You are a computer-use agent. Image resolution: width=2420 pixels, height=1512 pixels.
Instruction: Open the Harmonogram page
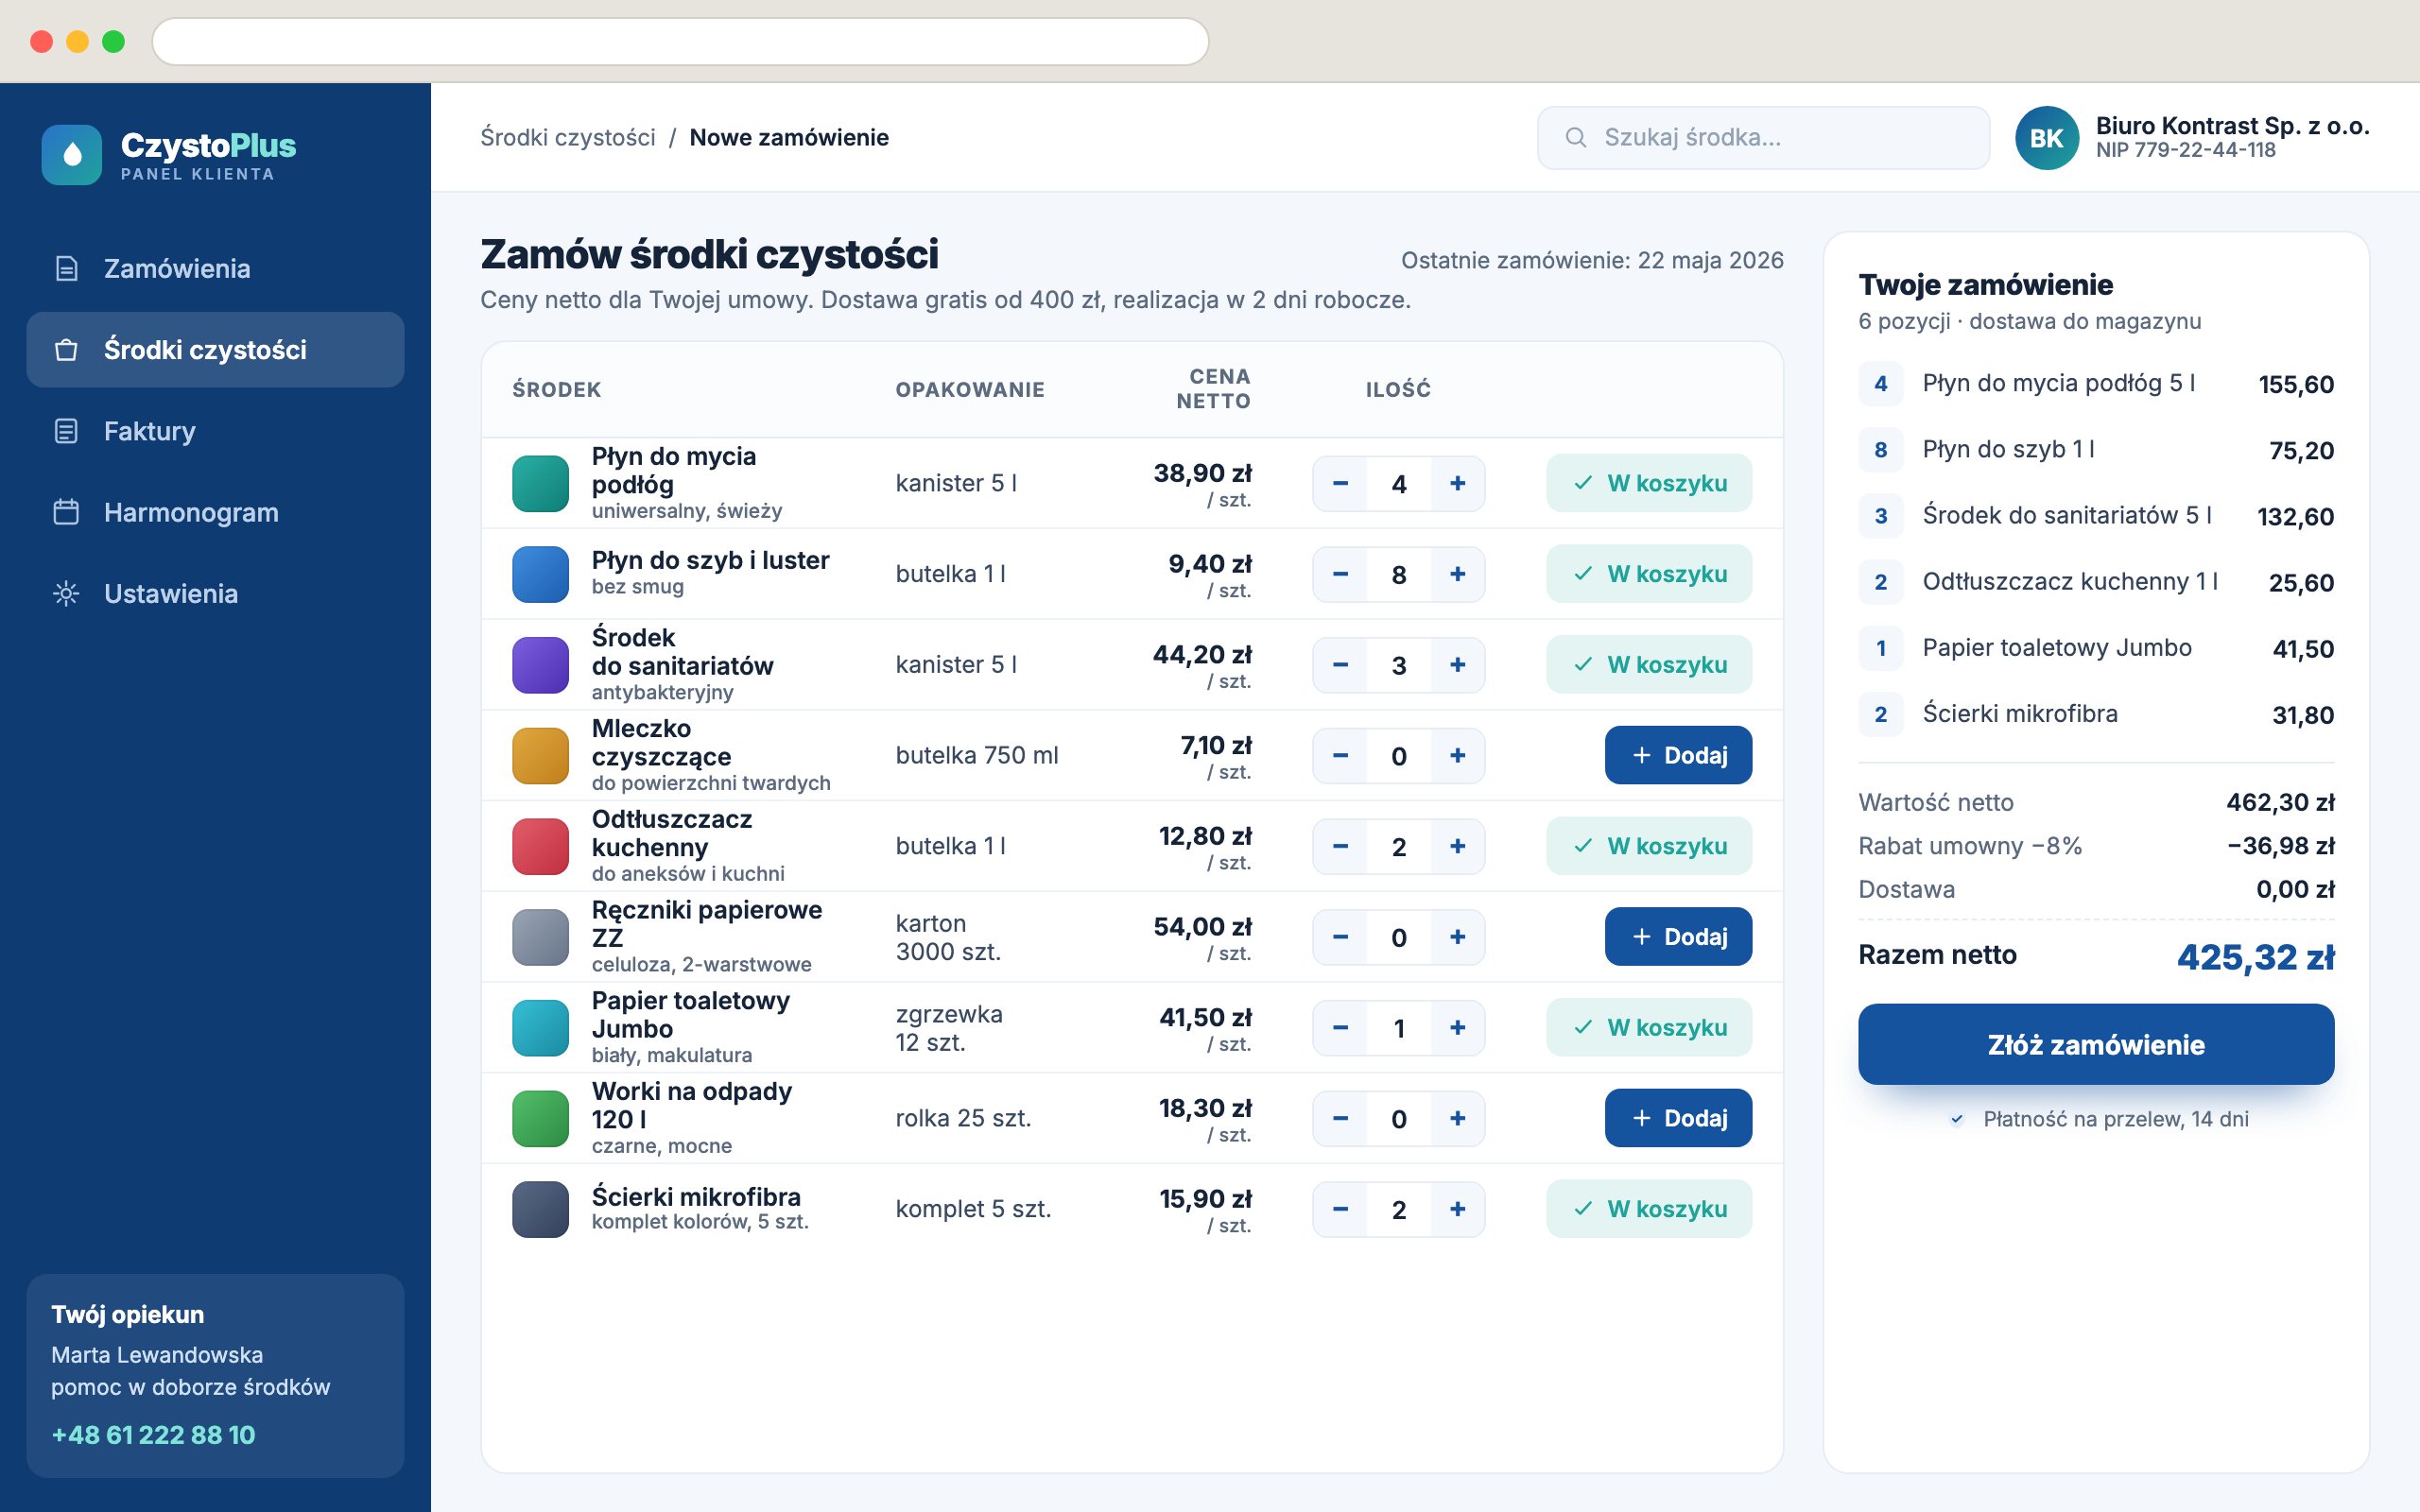(x=215, y=512)
